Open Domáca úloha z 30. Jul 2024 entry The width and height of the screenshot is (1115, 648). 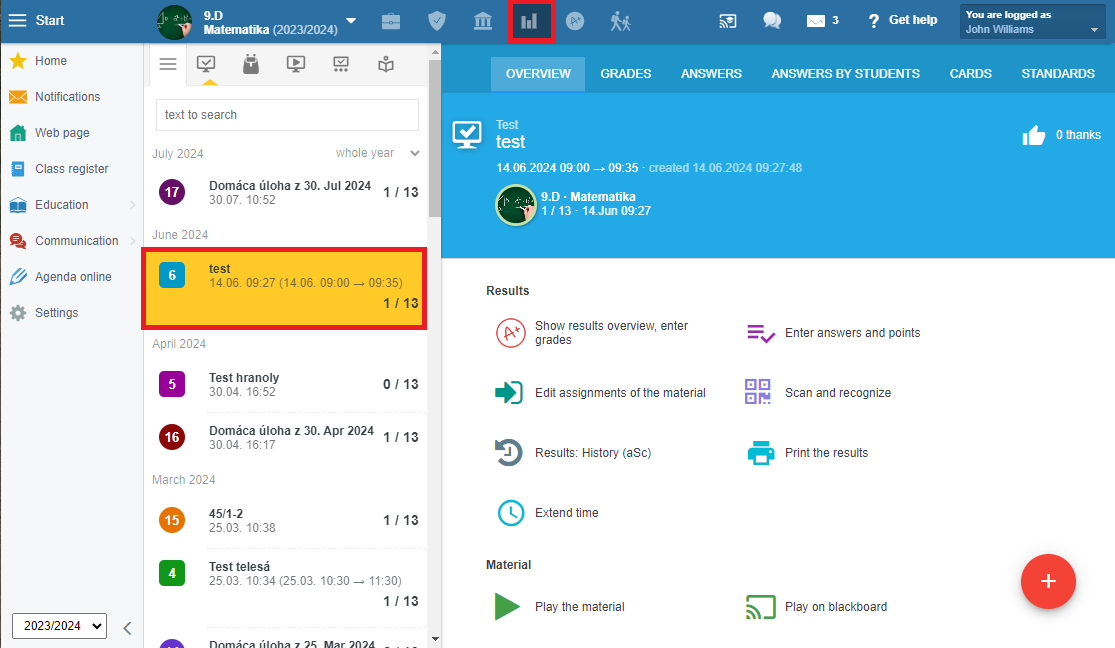(x=285, y=192)
